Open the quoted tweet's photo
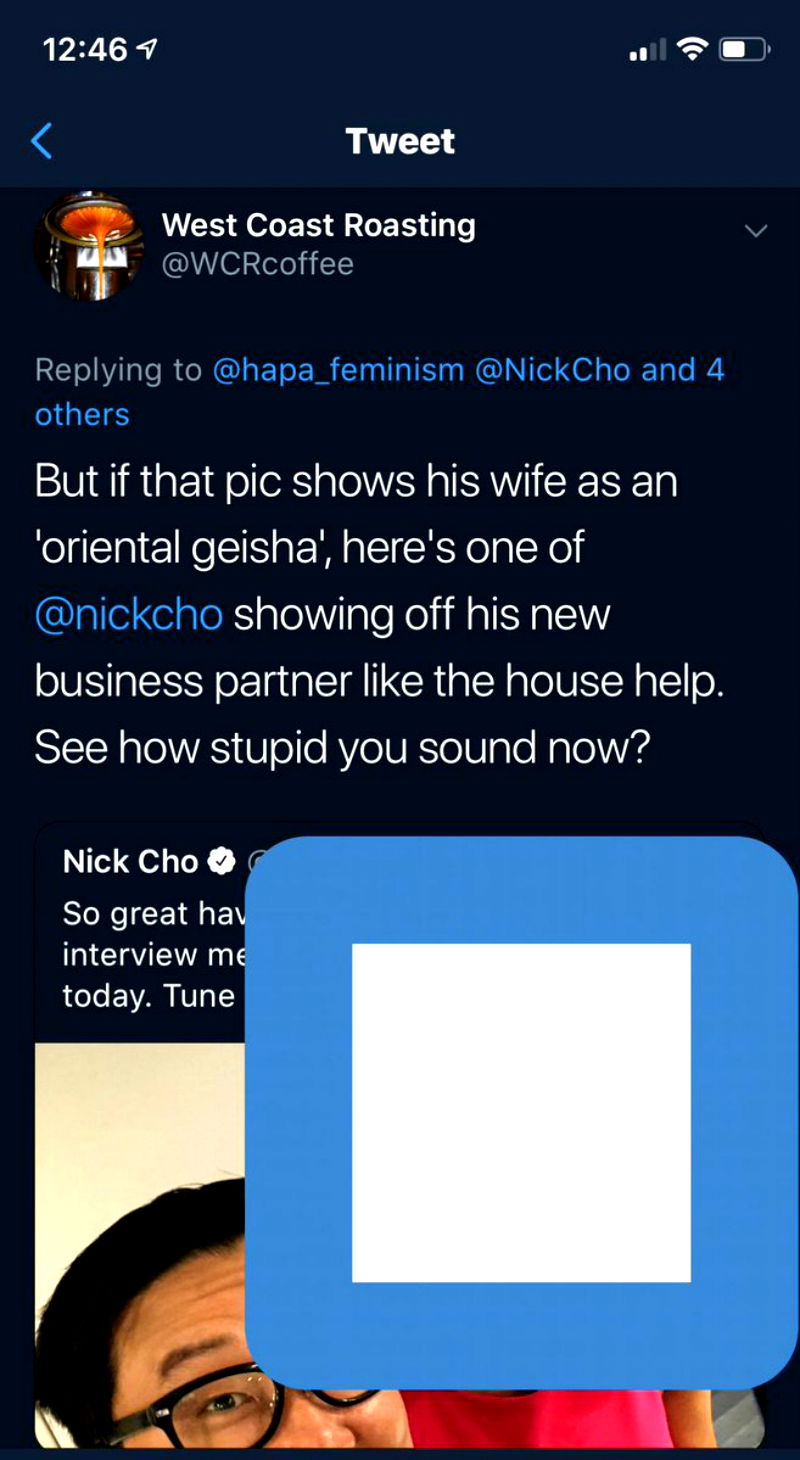 [140, 1250]
